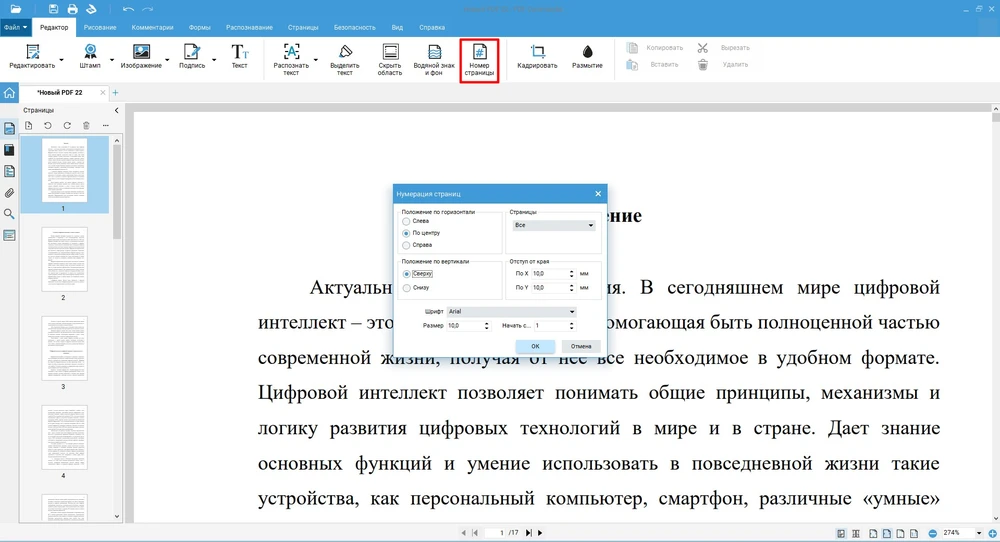Click the Выделить текст highlighter icon
The image size is (1000, 542).
pos(345,52)
